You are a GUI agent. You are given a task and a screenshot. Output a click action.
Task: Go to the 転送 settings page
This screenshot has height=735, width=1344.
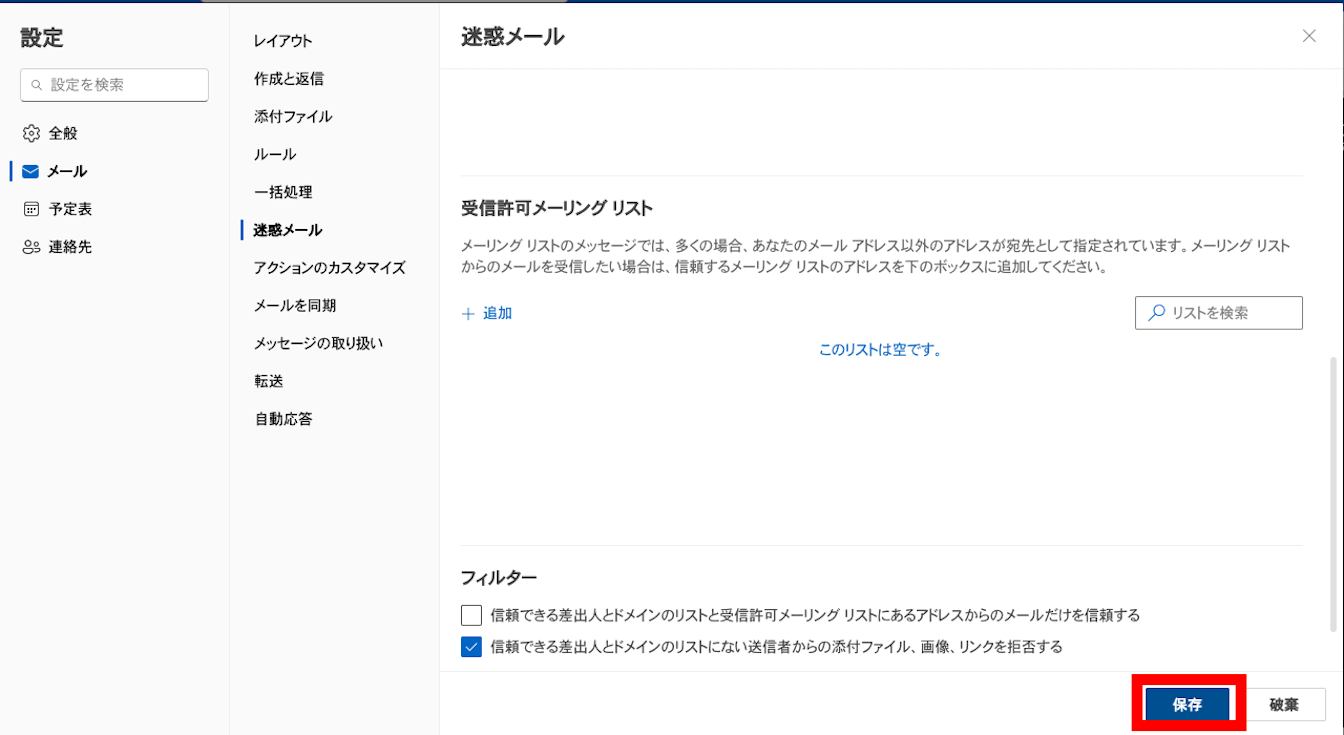point(268,381)
